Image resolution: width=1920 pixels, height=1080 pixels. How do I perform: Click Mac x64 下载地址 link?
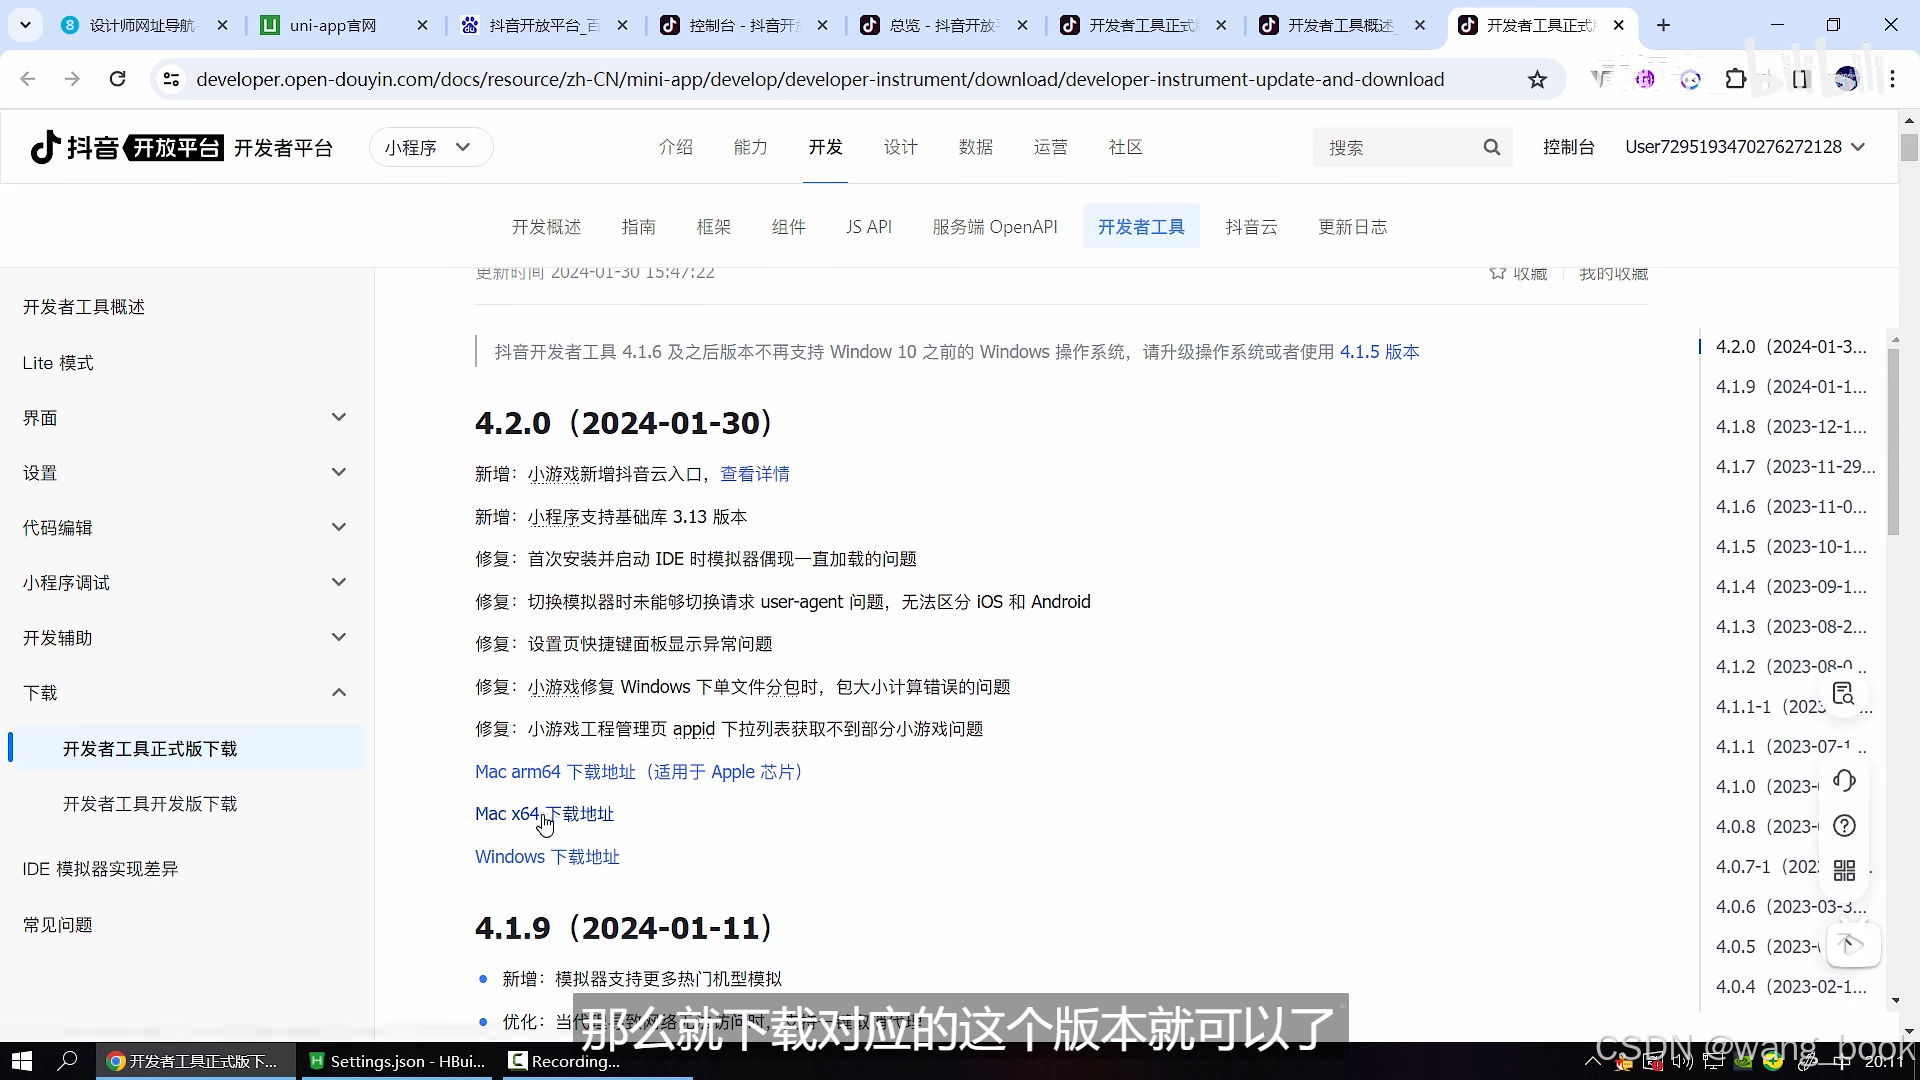coord(545,814)
